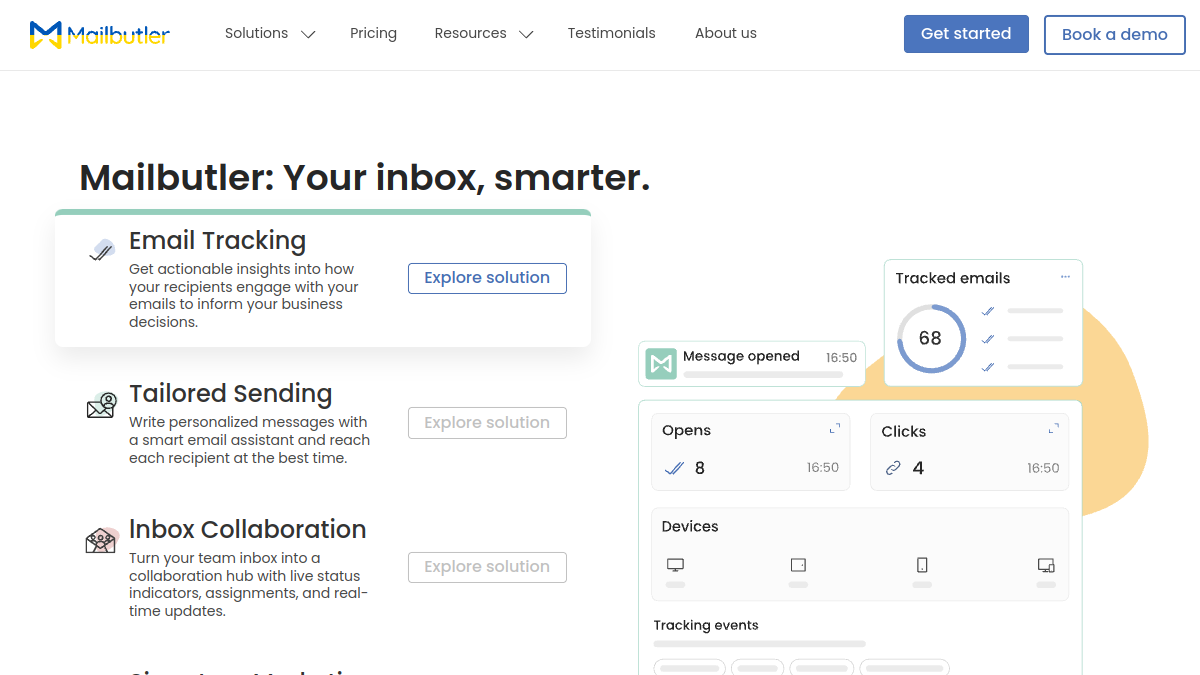Image resolution: width=1200 pixels, height=675 pixels.
Task: Open the Testimonials page
Action: 612,34
